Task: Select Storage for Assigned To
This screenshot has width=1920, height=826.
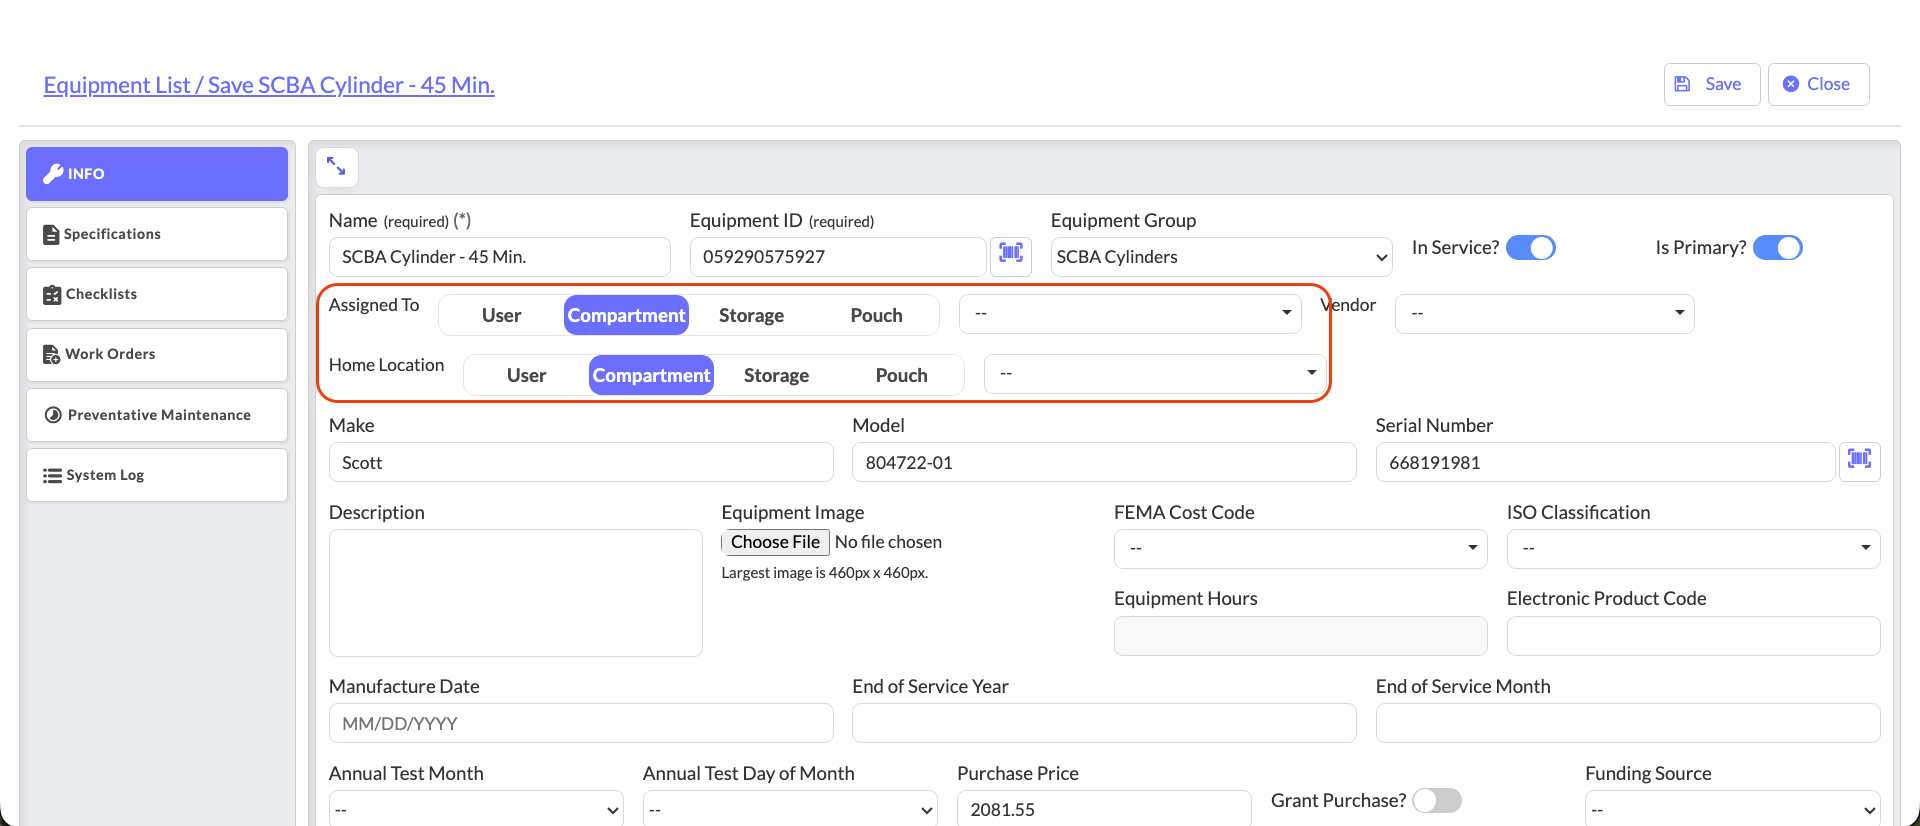Action: (751, 315)
